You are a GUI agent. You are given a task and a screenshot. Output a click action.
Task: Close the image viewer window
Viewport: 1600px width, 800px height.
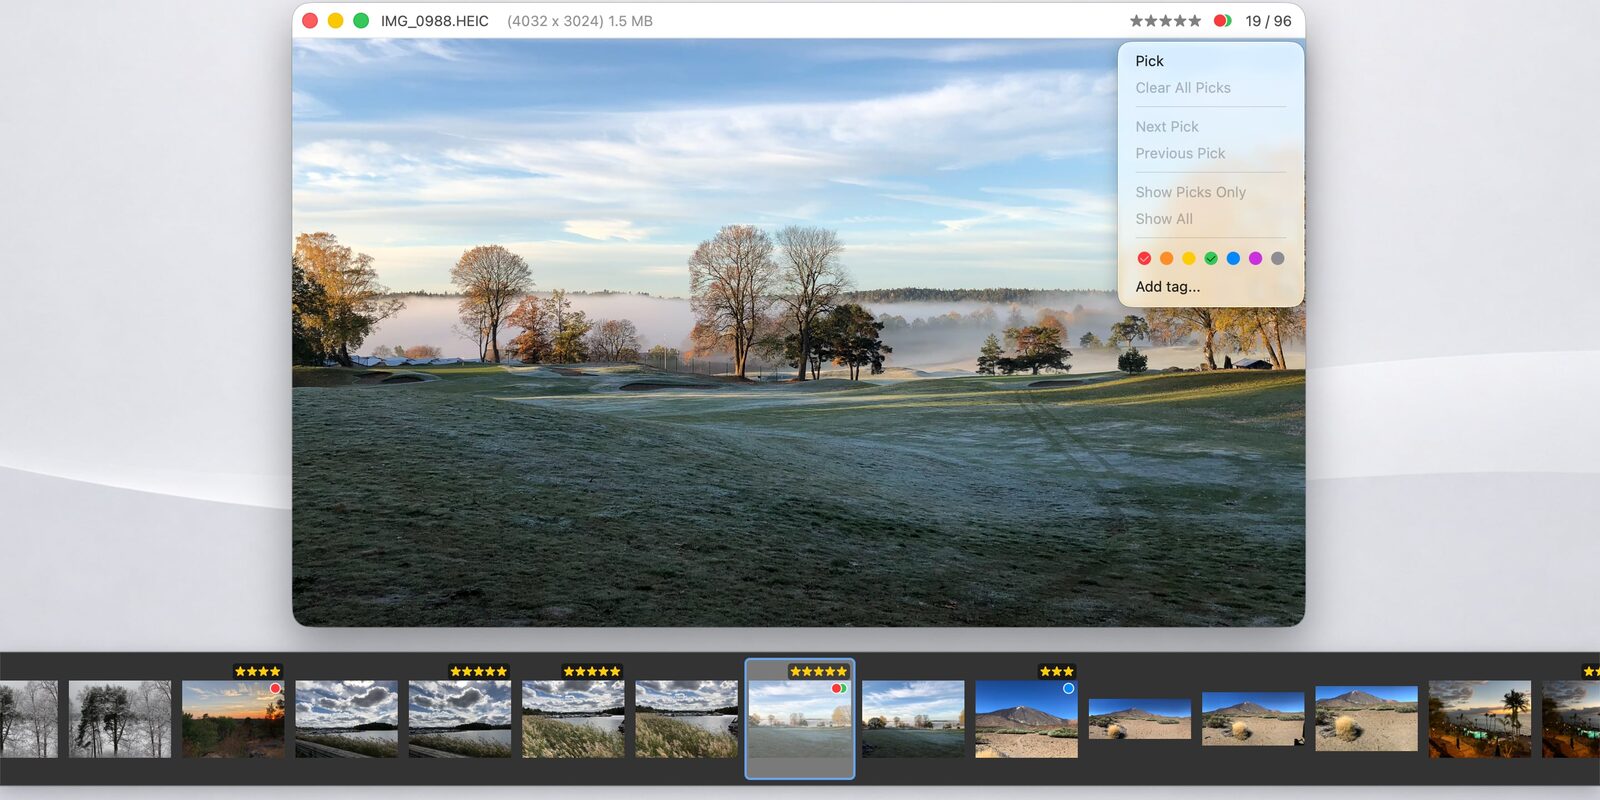coord(310,21)
